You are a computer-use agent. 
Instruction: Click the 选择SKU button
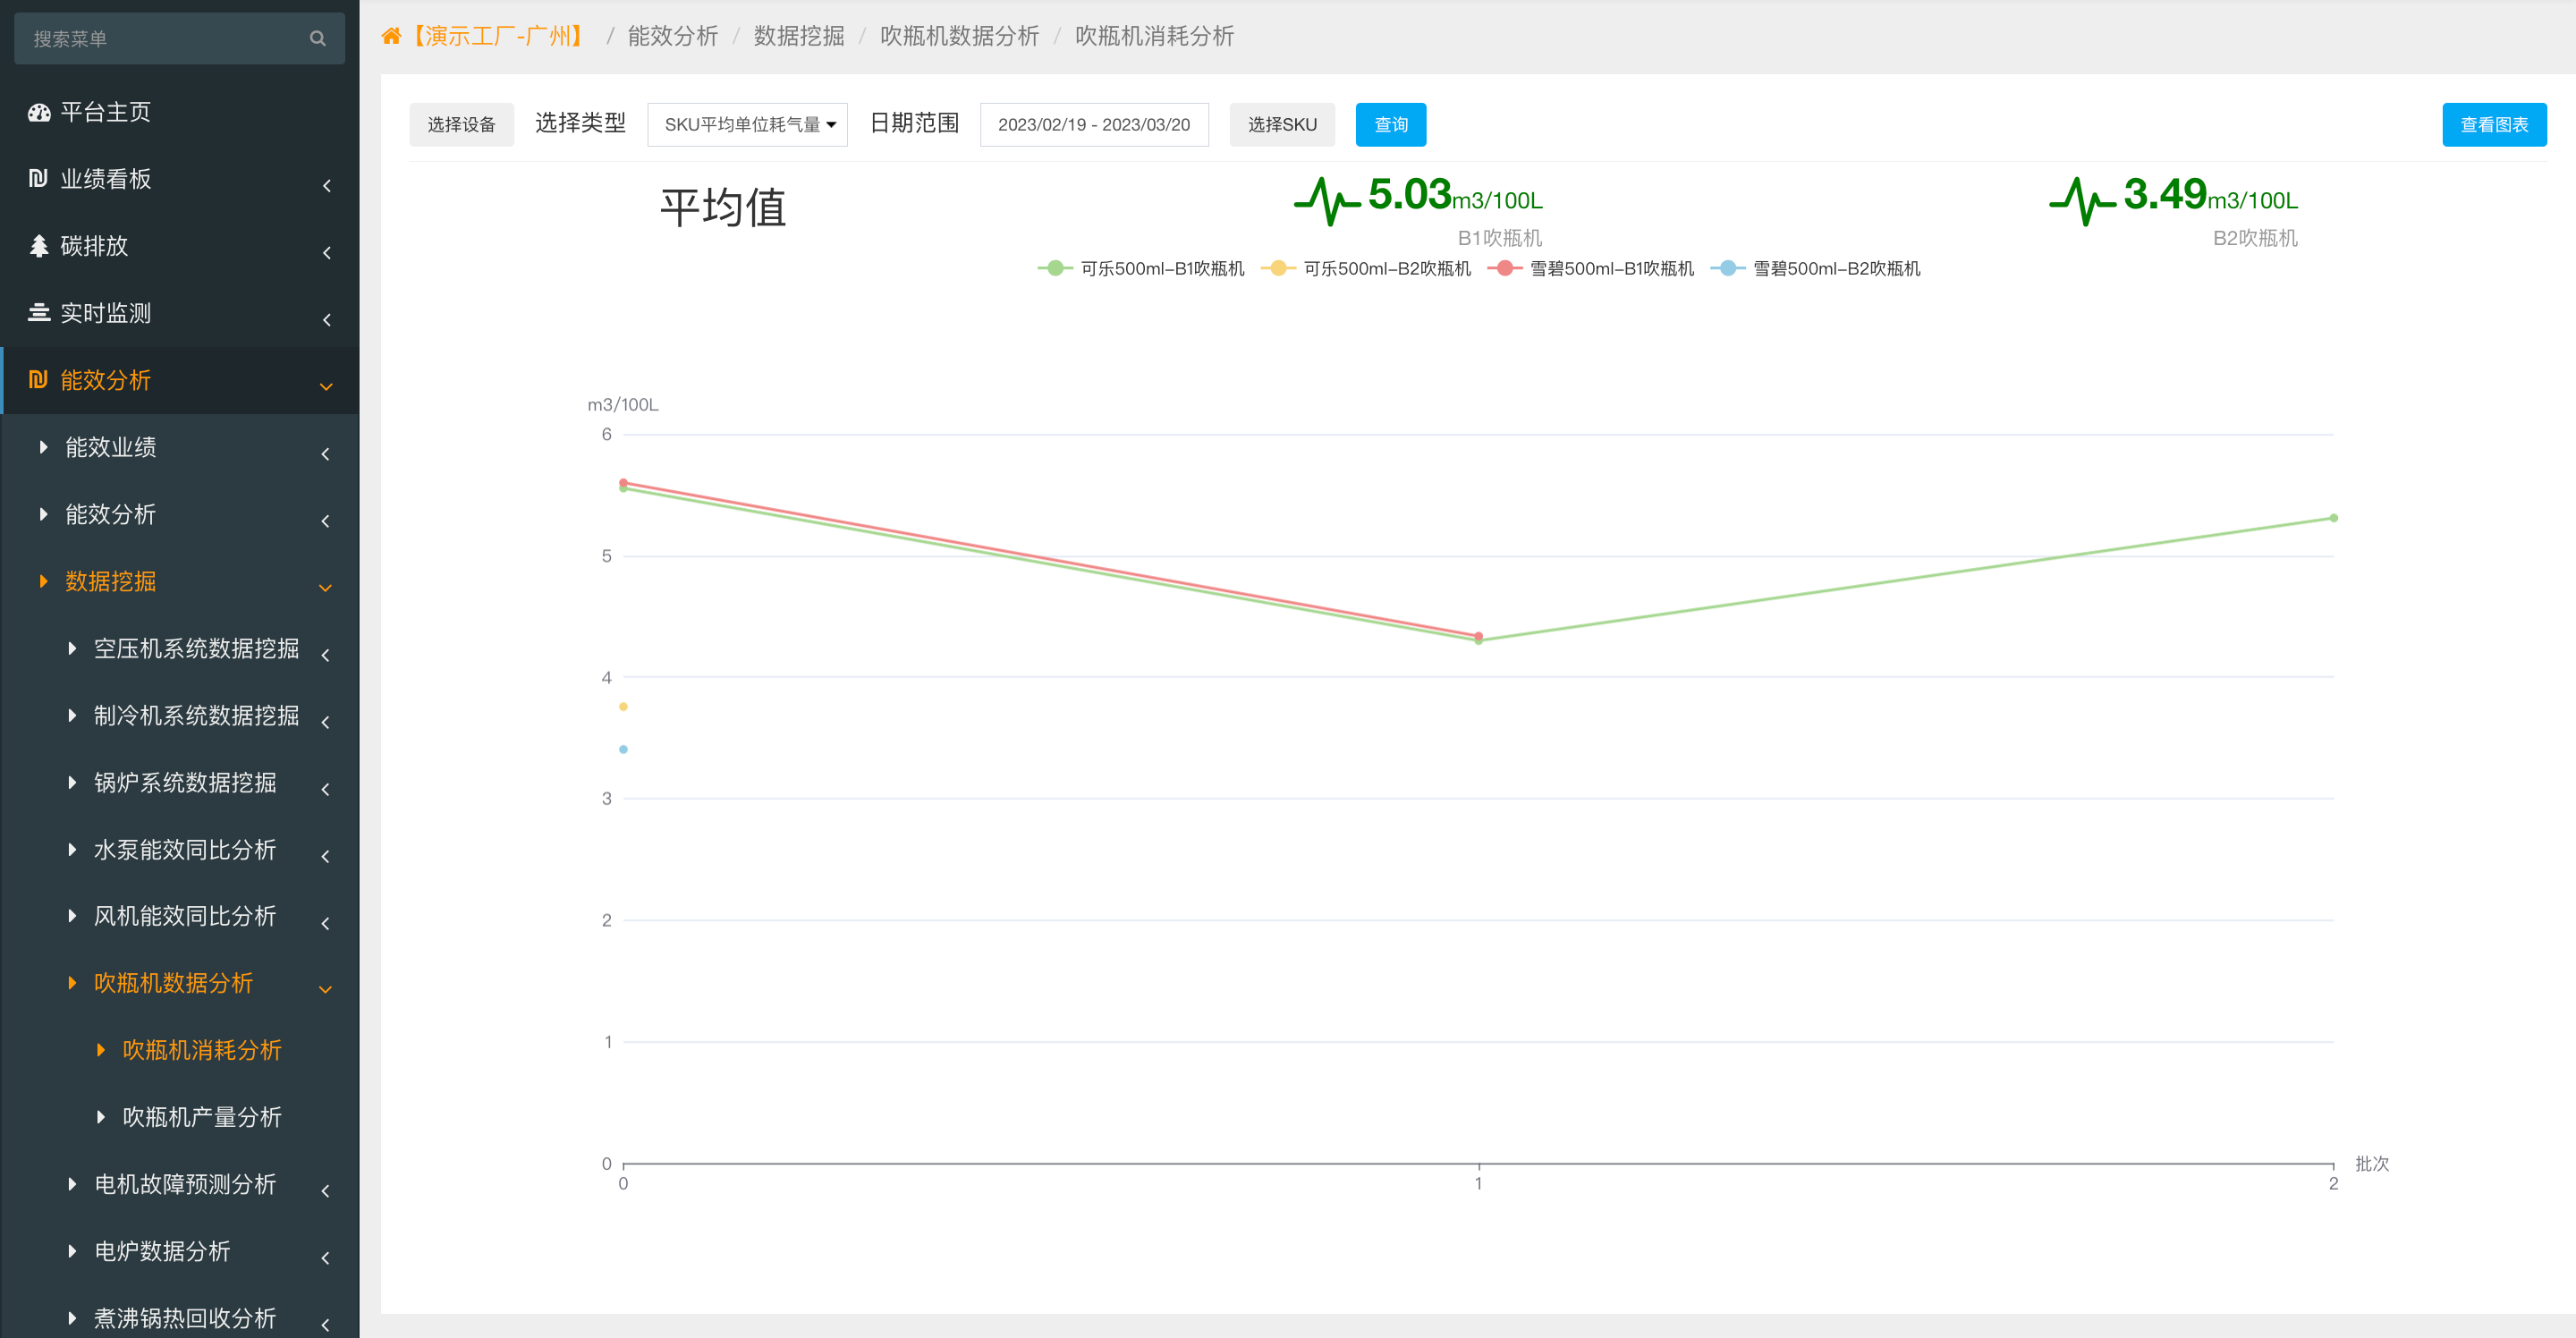click(1282, 125)
